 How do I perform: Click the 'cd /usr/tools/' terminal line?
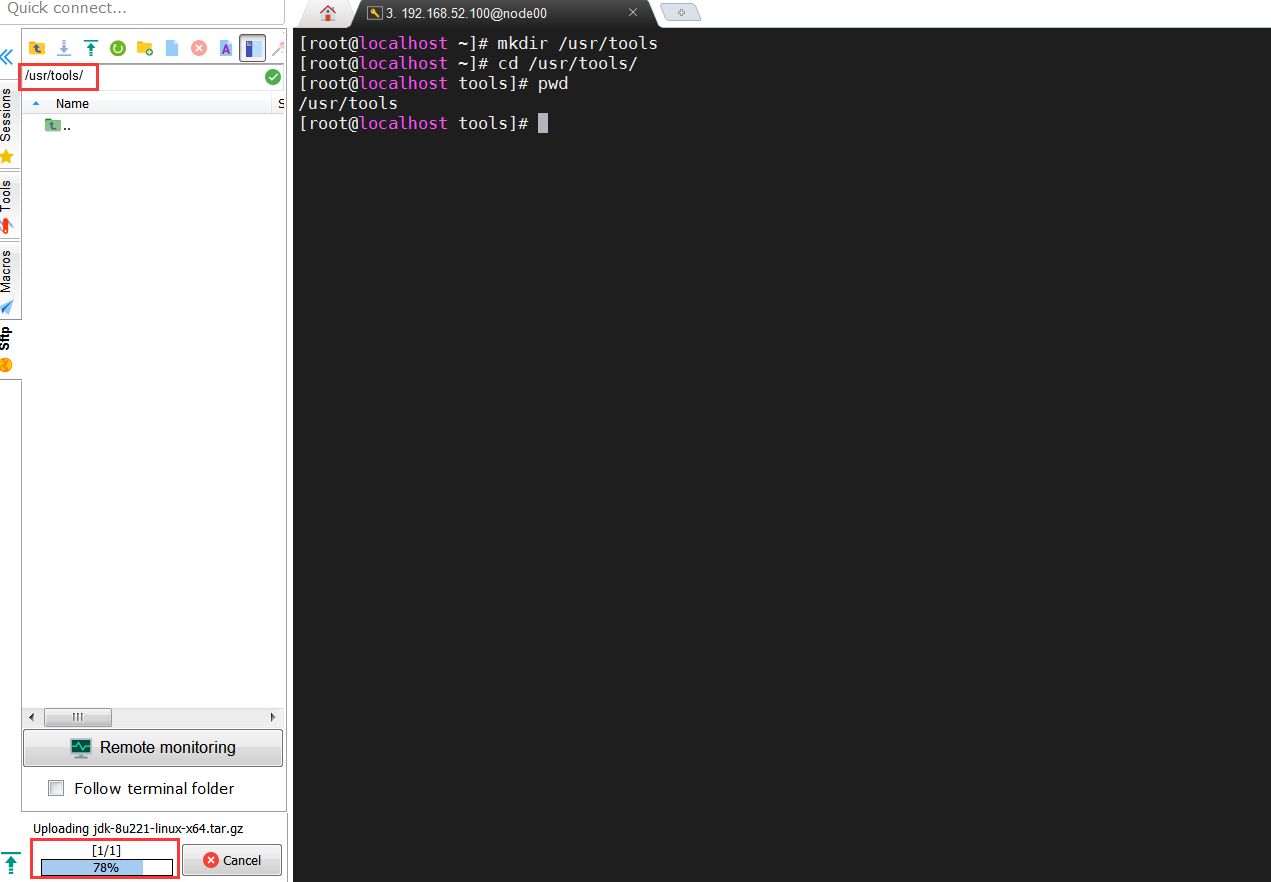[x=468, y=63]
